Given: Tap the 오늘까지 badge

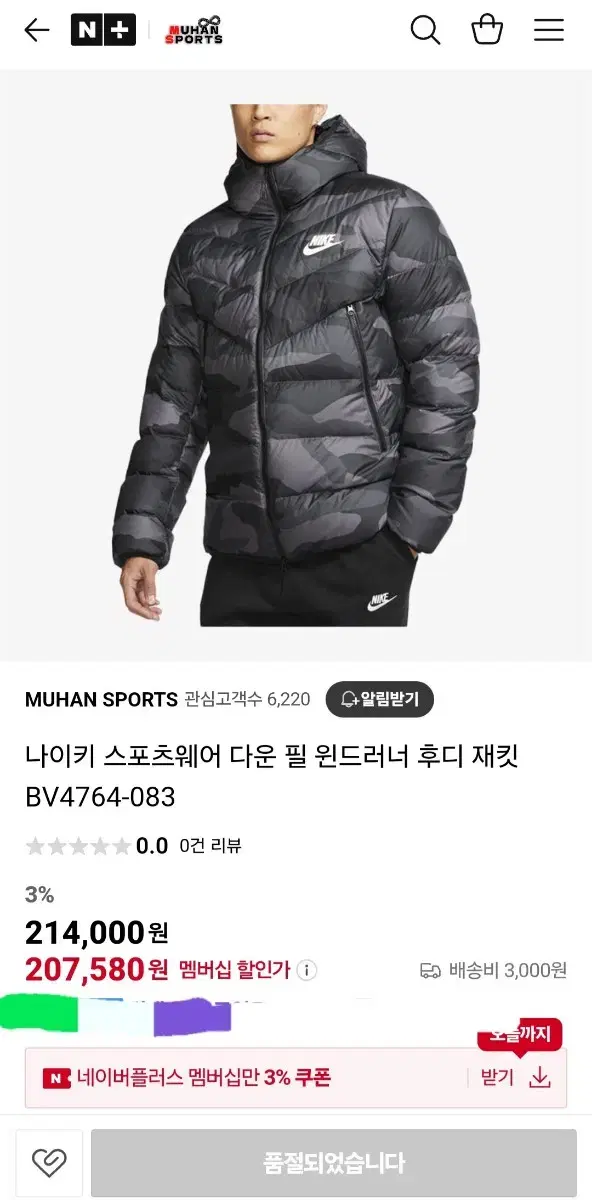Looking at the screenshot, I should tap(520, 1035).
